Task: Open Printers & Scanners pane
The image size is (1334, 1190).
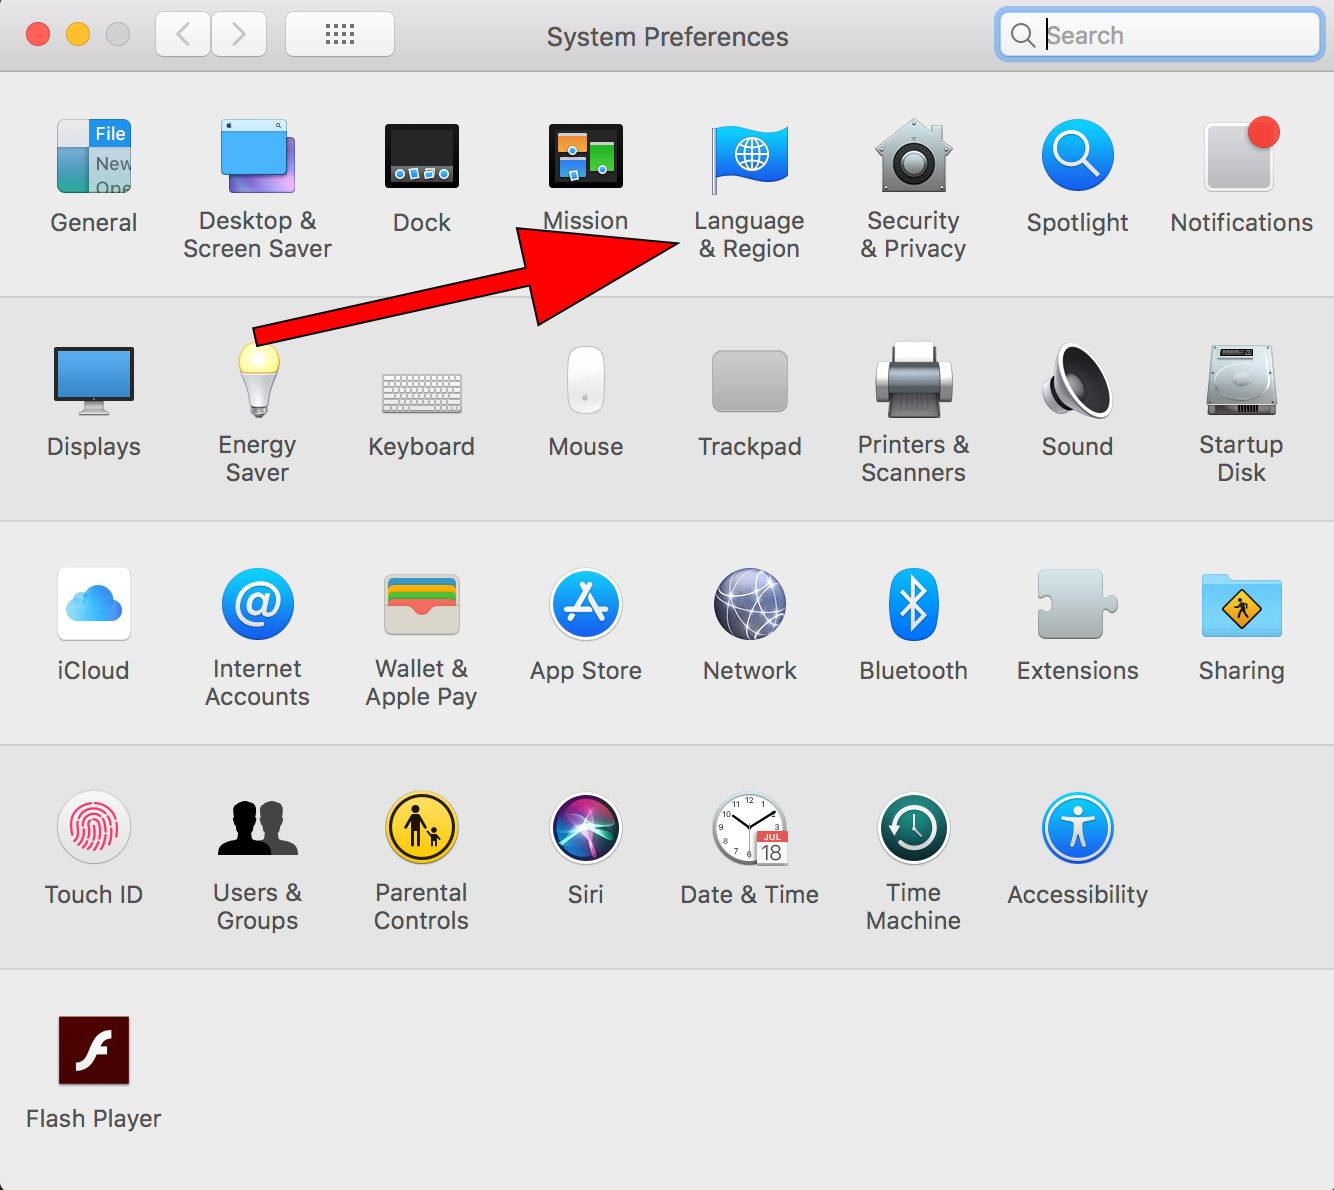Action: point(913,382)
